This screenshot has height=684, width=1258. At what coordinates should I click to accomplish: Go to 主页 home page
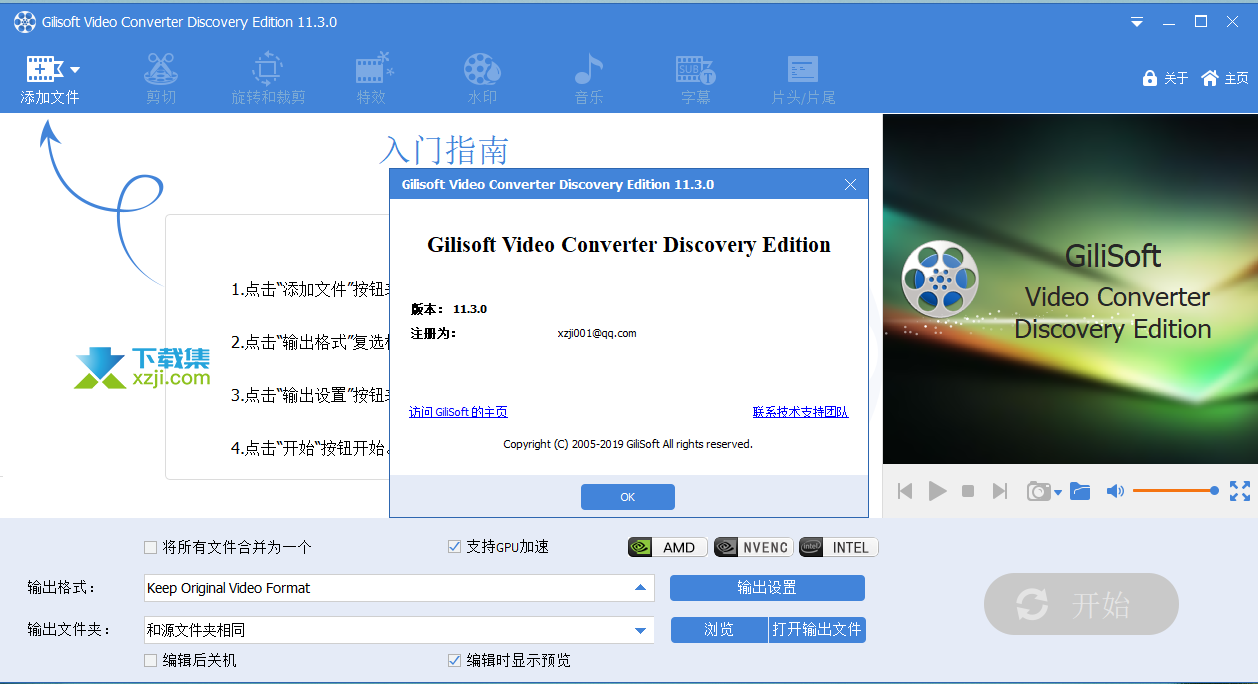1225,78
